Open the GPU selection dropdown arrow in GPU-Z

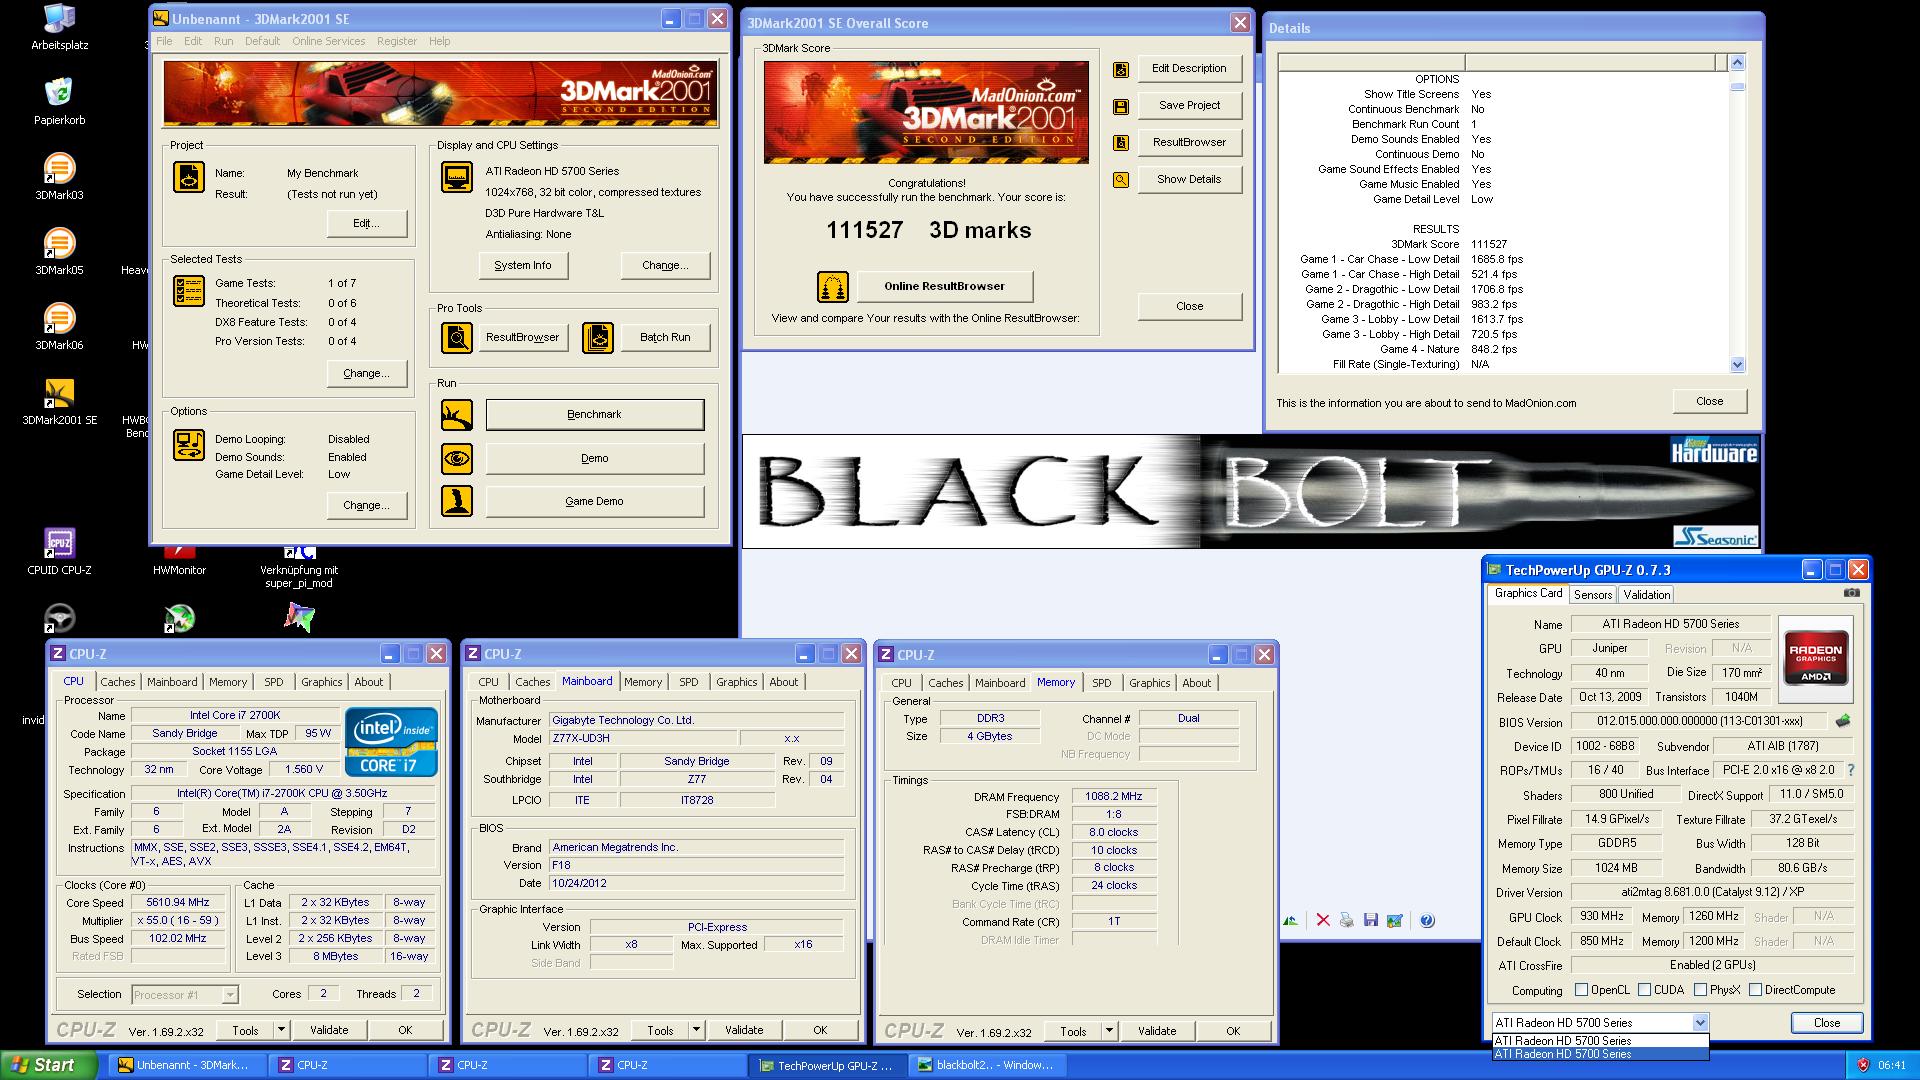point(1700,1023)
